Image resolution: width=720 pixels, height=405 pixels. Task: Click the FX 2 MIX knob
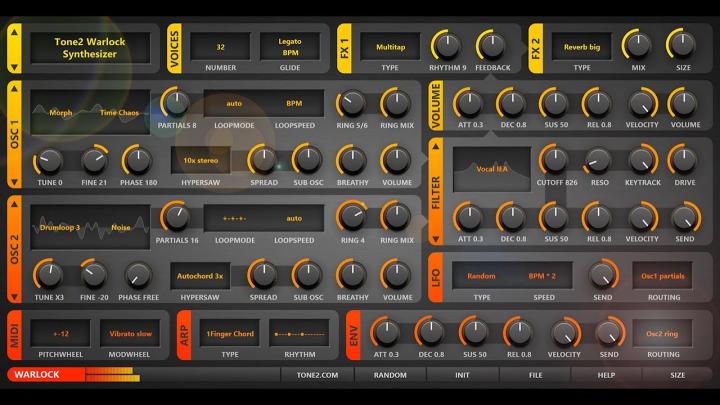[638, 45]
